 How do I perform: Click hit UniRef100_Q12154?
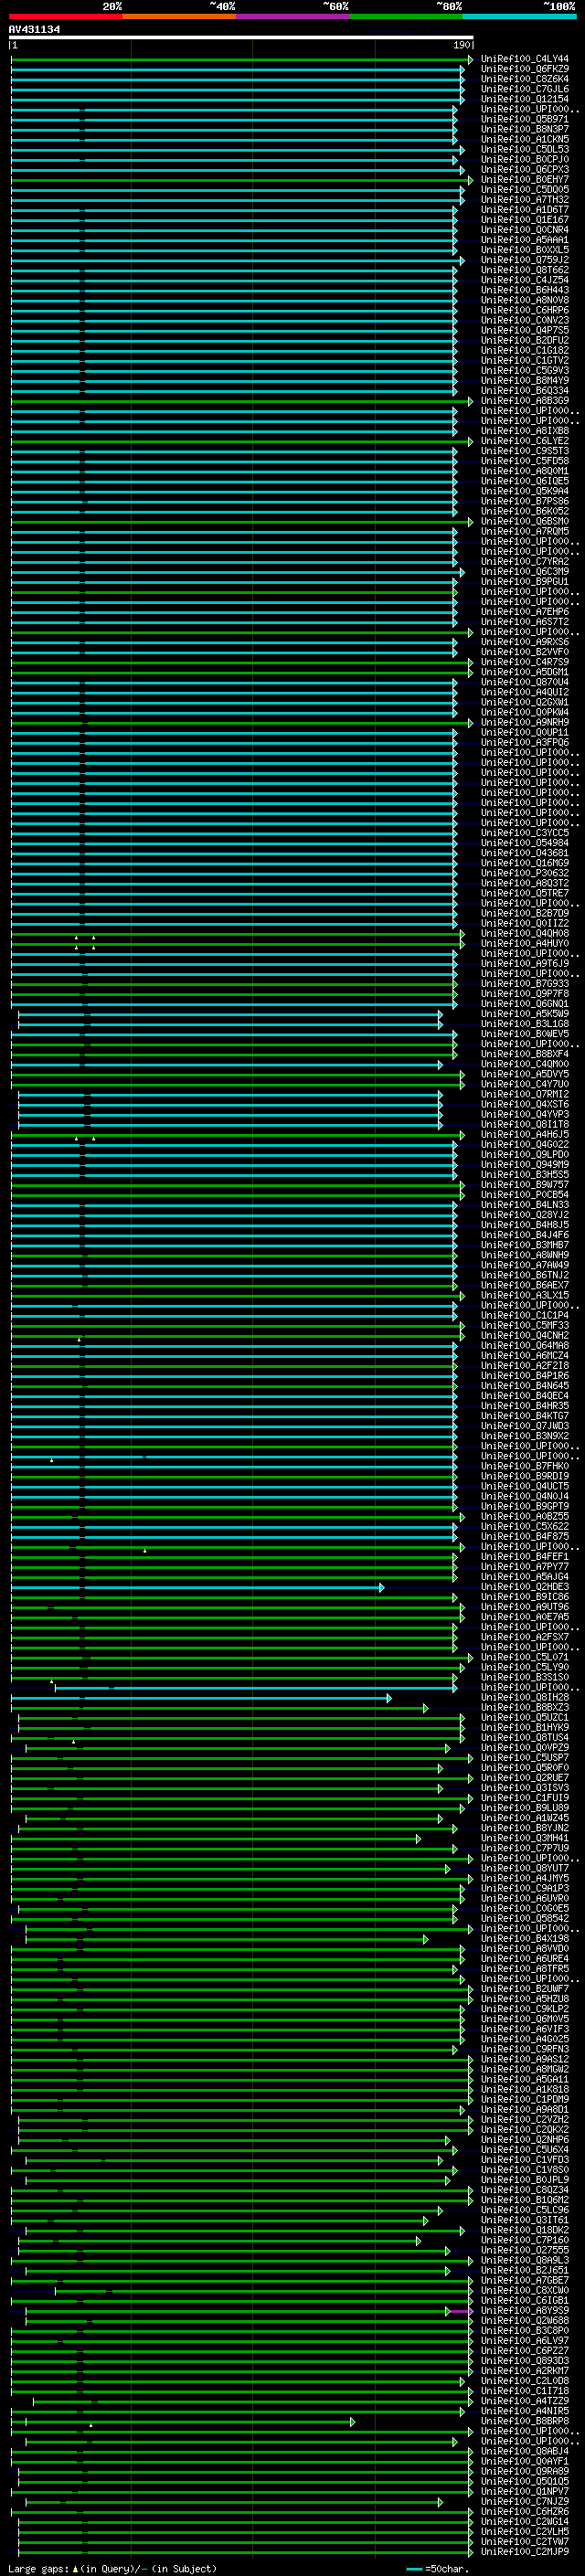[x=525, y=99]
